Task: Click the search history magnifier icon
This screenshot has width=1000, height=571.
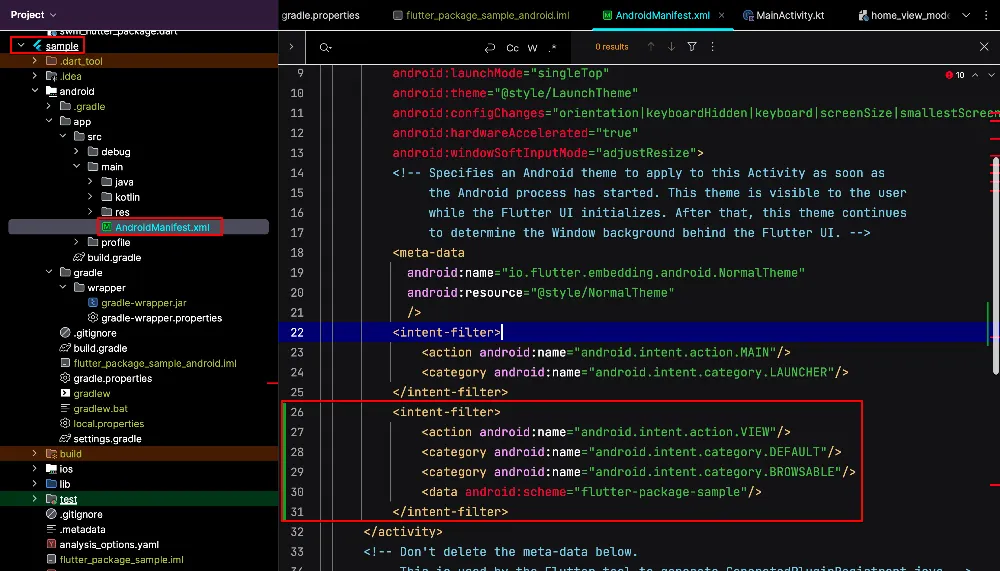Action: [x=325, y=47]
